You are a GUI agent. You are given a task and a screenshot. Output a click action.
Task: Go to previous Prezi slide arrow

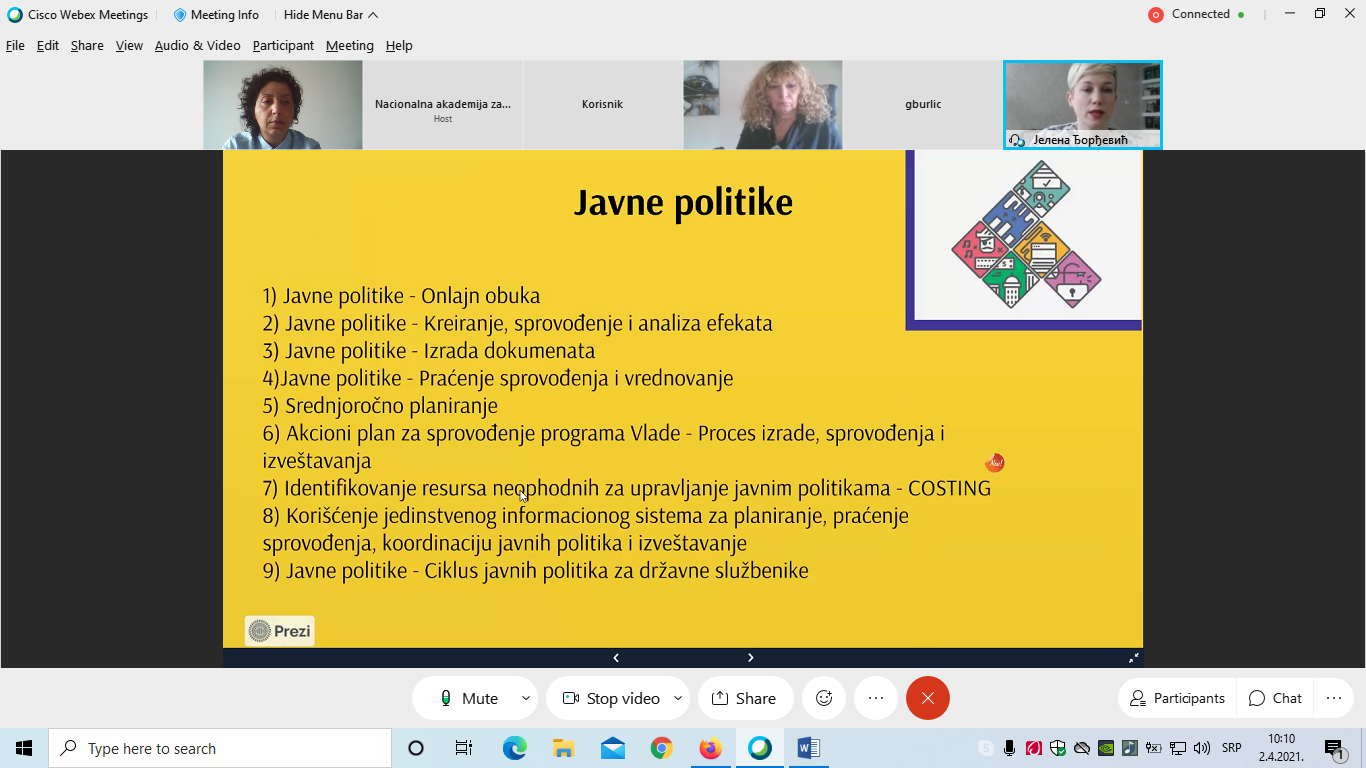(616, 658)
